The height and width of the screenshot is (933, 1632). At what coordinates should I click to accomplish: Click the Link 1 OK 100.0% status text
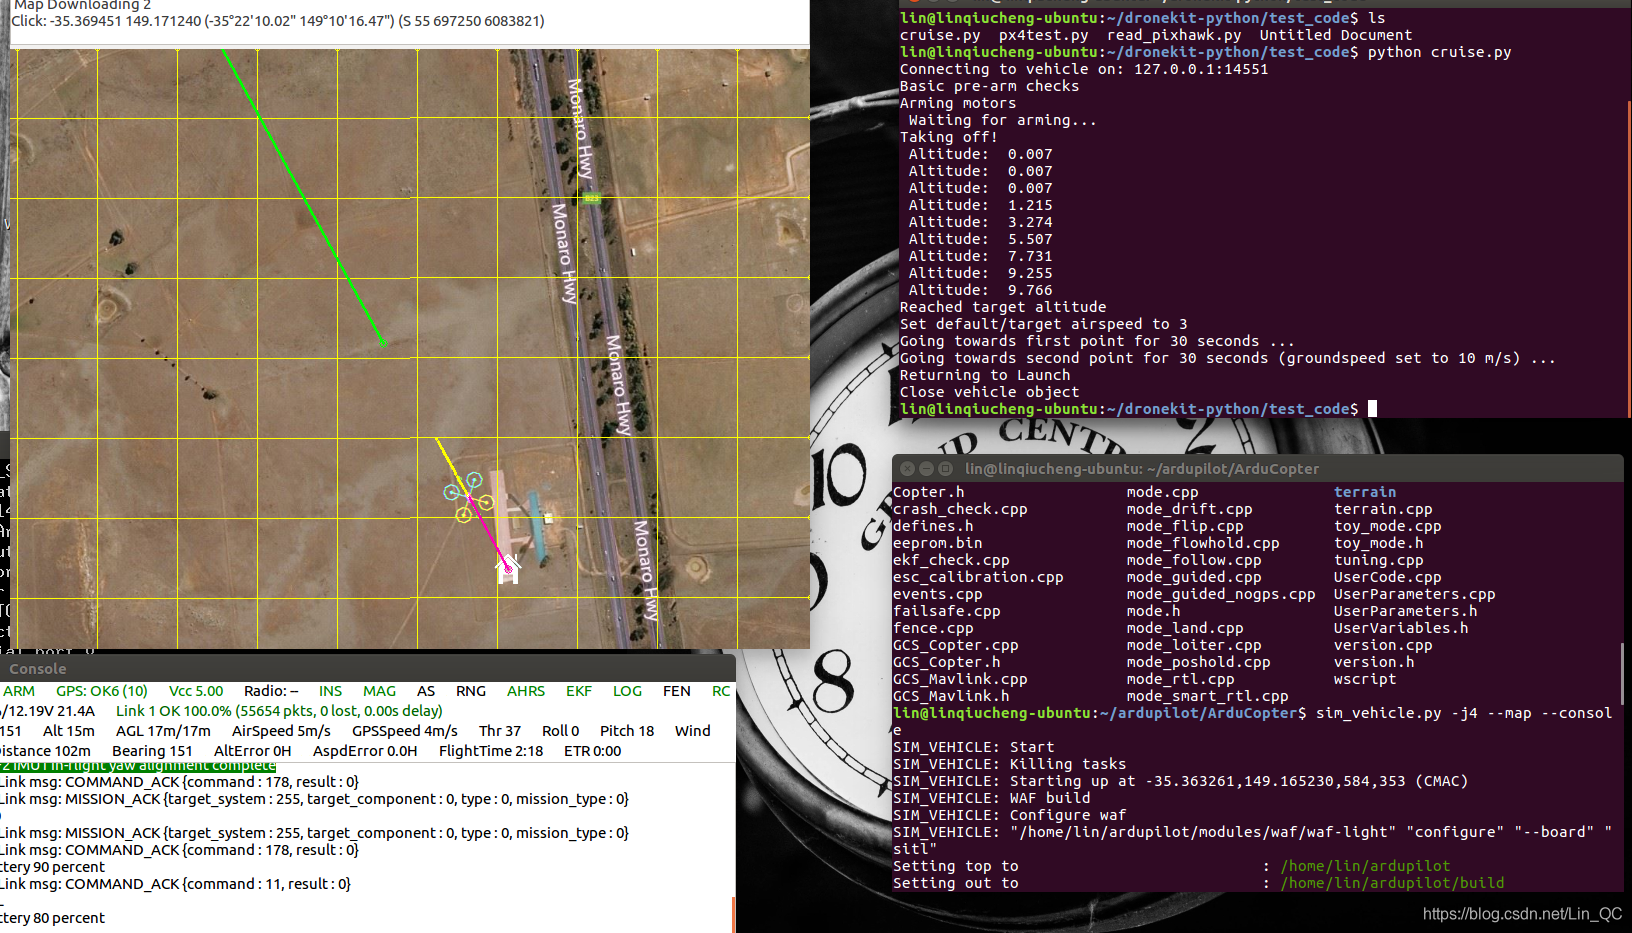click(279, 711)
